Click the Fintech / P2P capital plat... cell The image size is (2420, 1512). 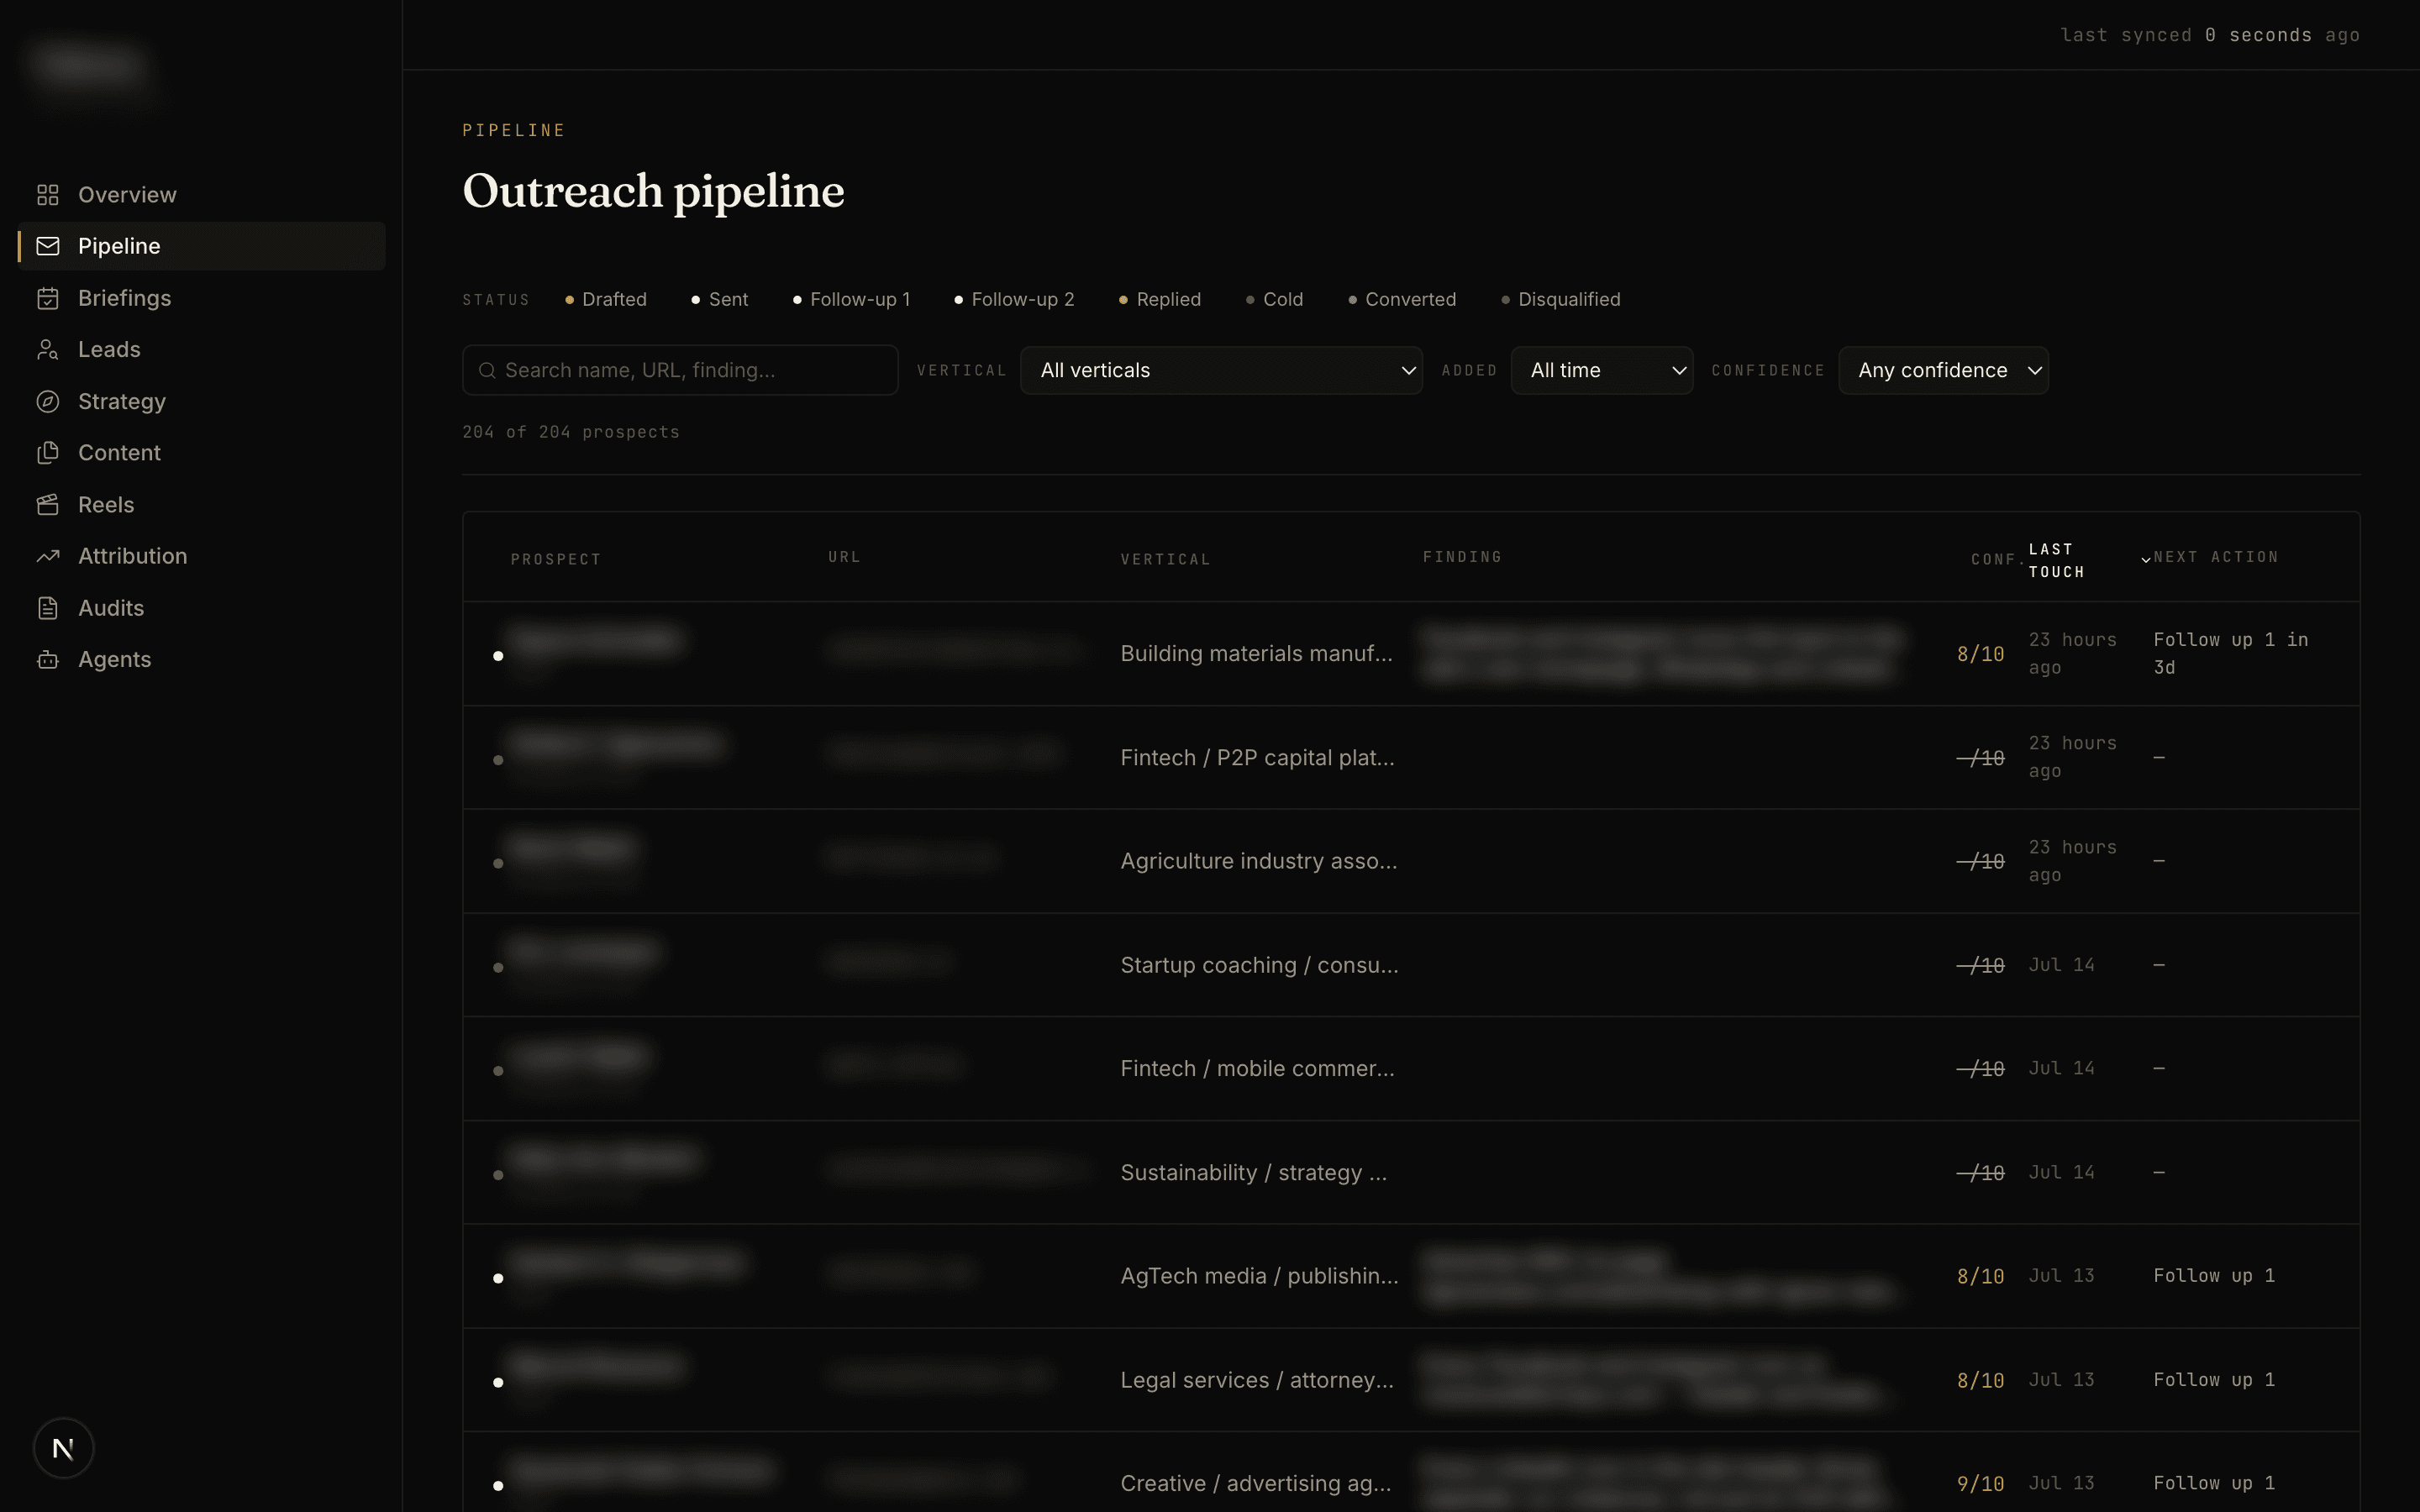1257,757
